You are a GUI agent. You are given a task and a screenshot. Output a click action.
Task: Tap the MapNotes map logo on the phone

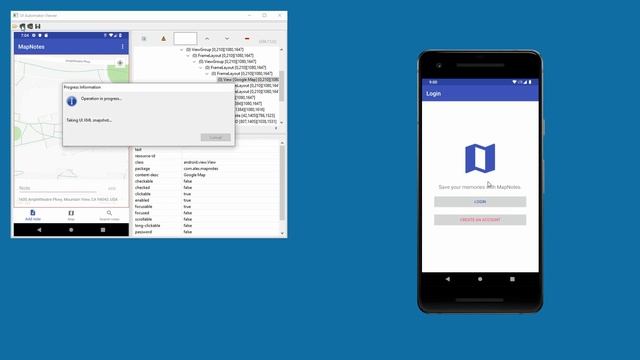point(480,158)
